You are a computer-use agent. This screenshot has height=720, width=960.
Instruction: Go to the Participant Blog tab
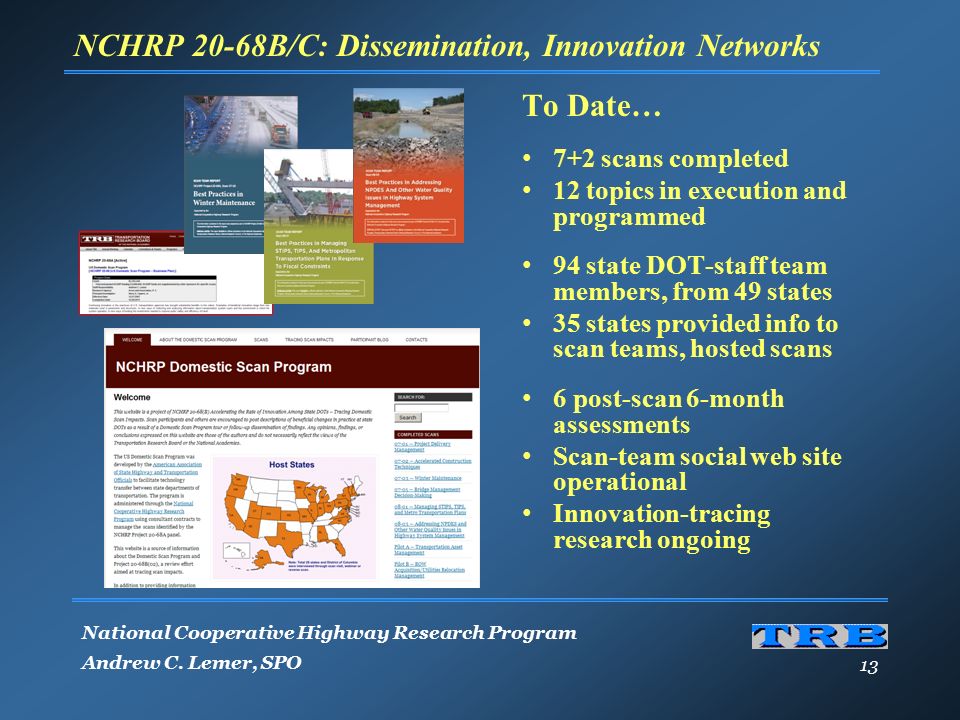[369, 339]
